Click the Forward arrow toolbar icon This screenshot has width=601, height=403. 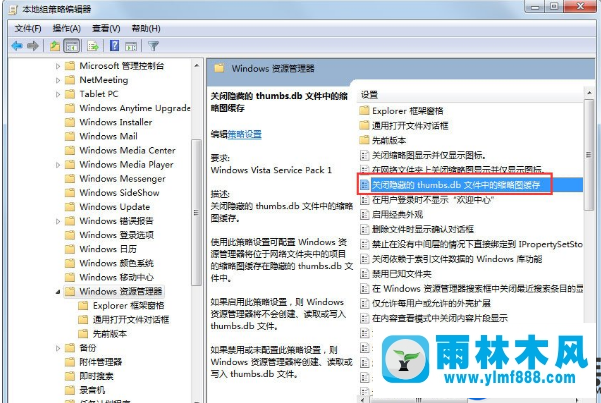tap(33, 46)
